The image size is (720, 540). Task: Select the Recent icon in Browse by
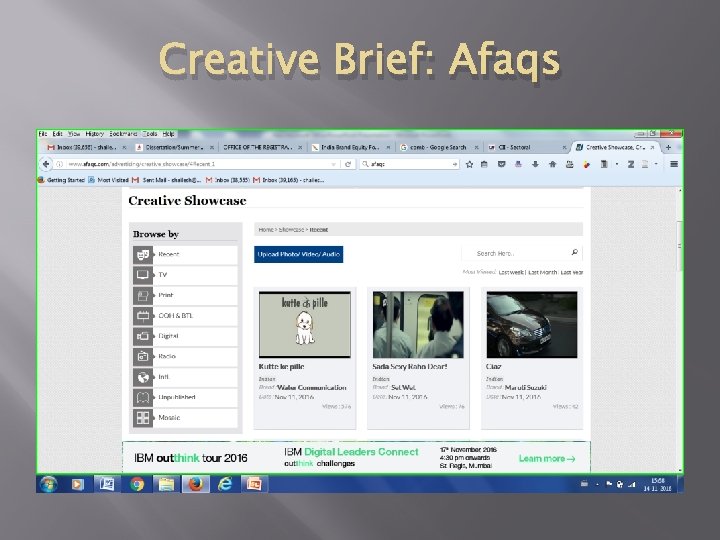(x=143, y=254)
